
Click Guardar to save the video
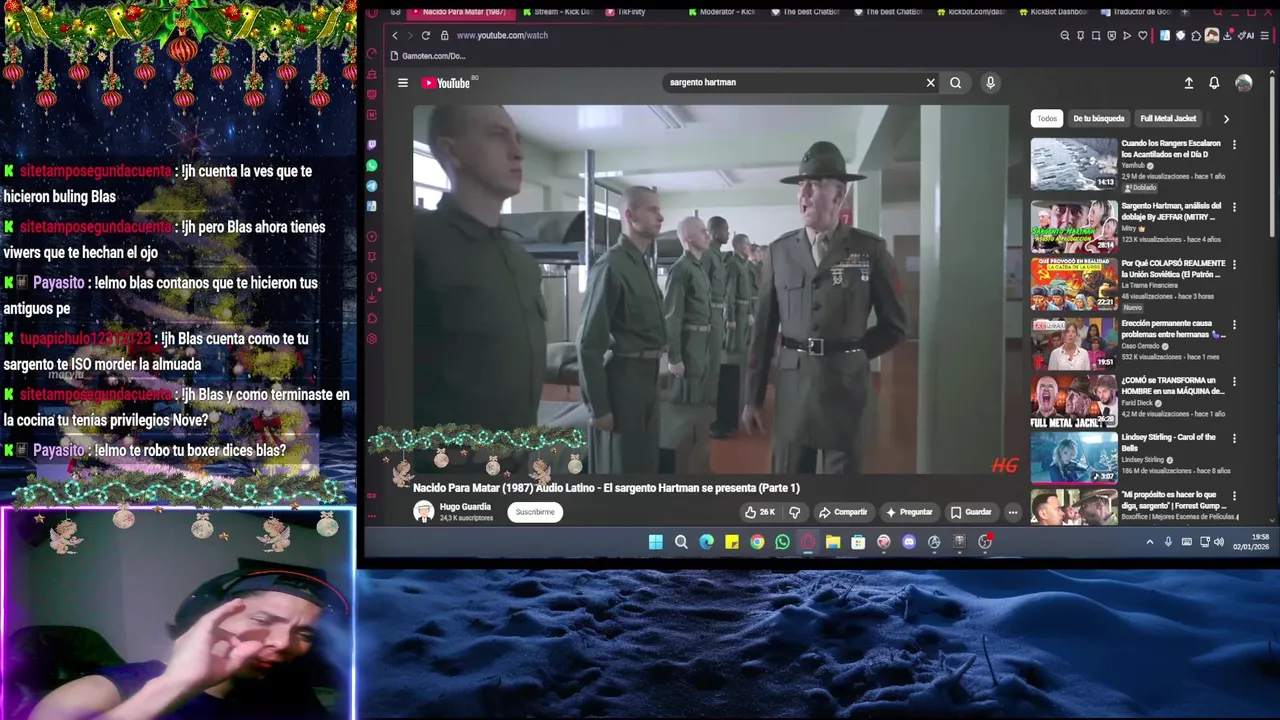(x=971, y=512)
